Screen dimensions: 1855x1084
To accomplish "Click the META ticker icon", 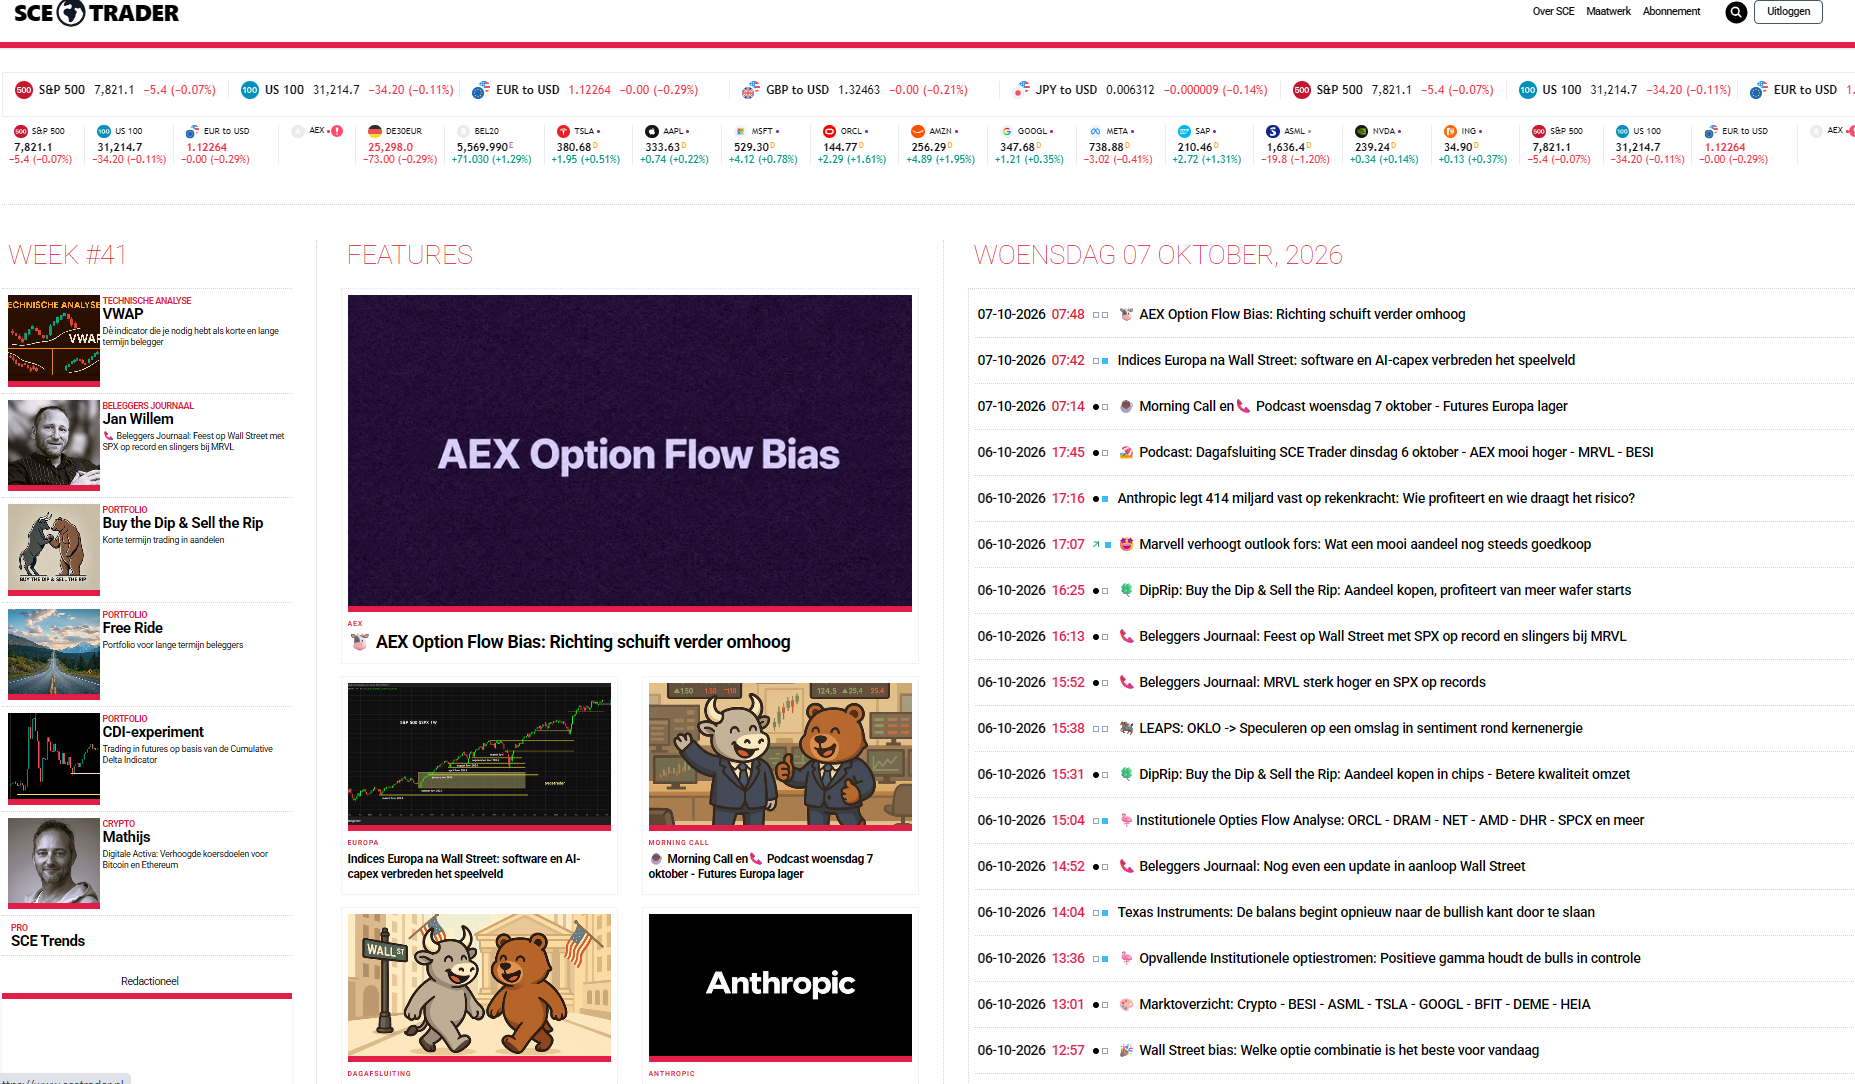I will pyautogui.click(x=1096, y=131).
